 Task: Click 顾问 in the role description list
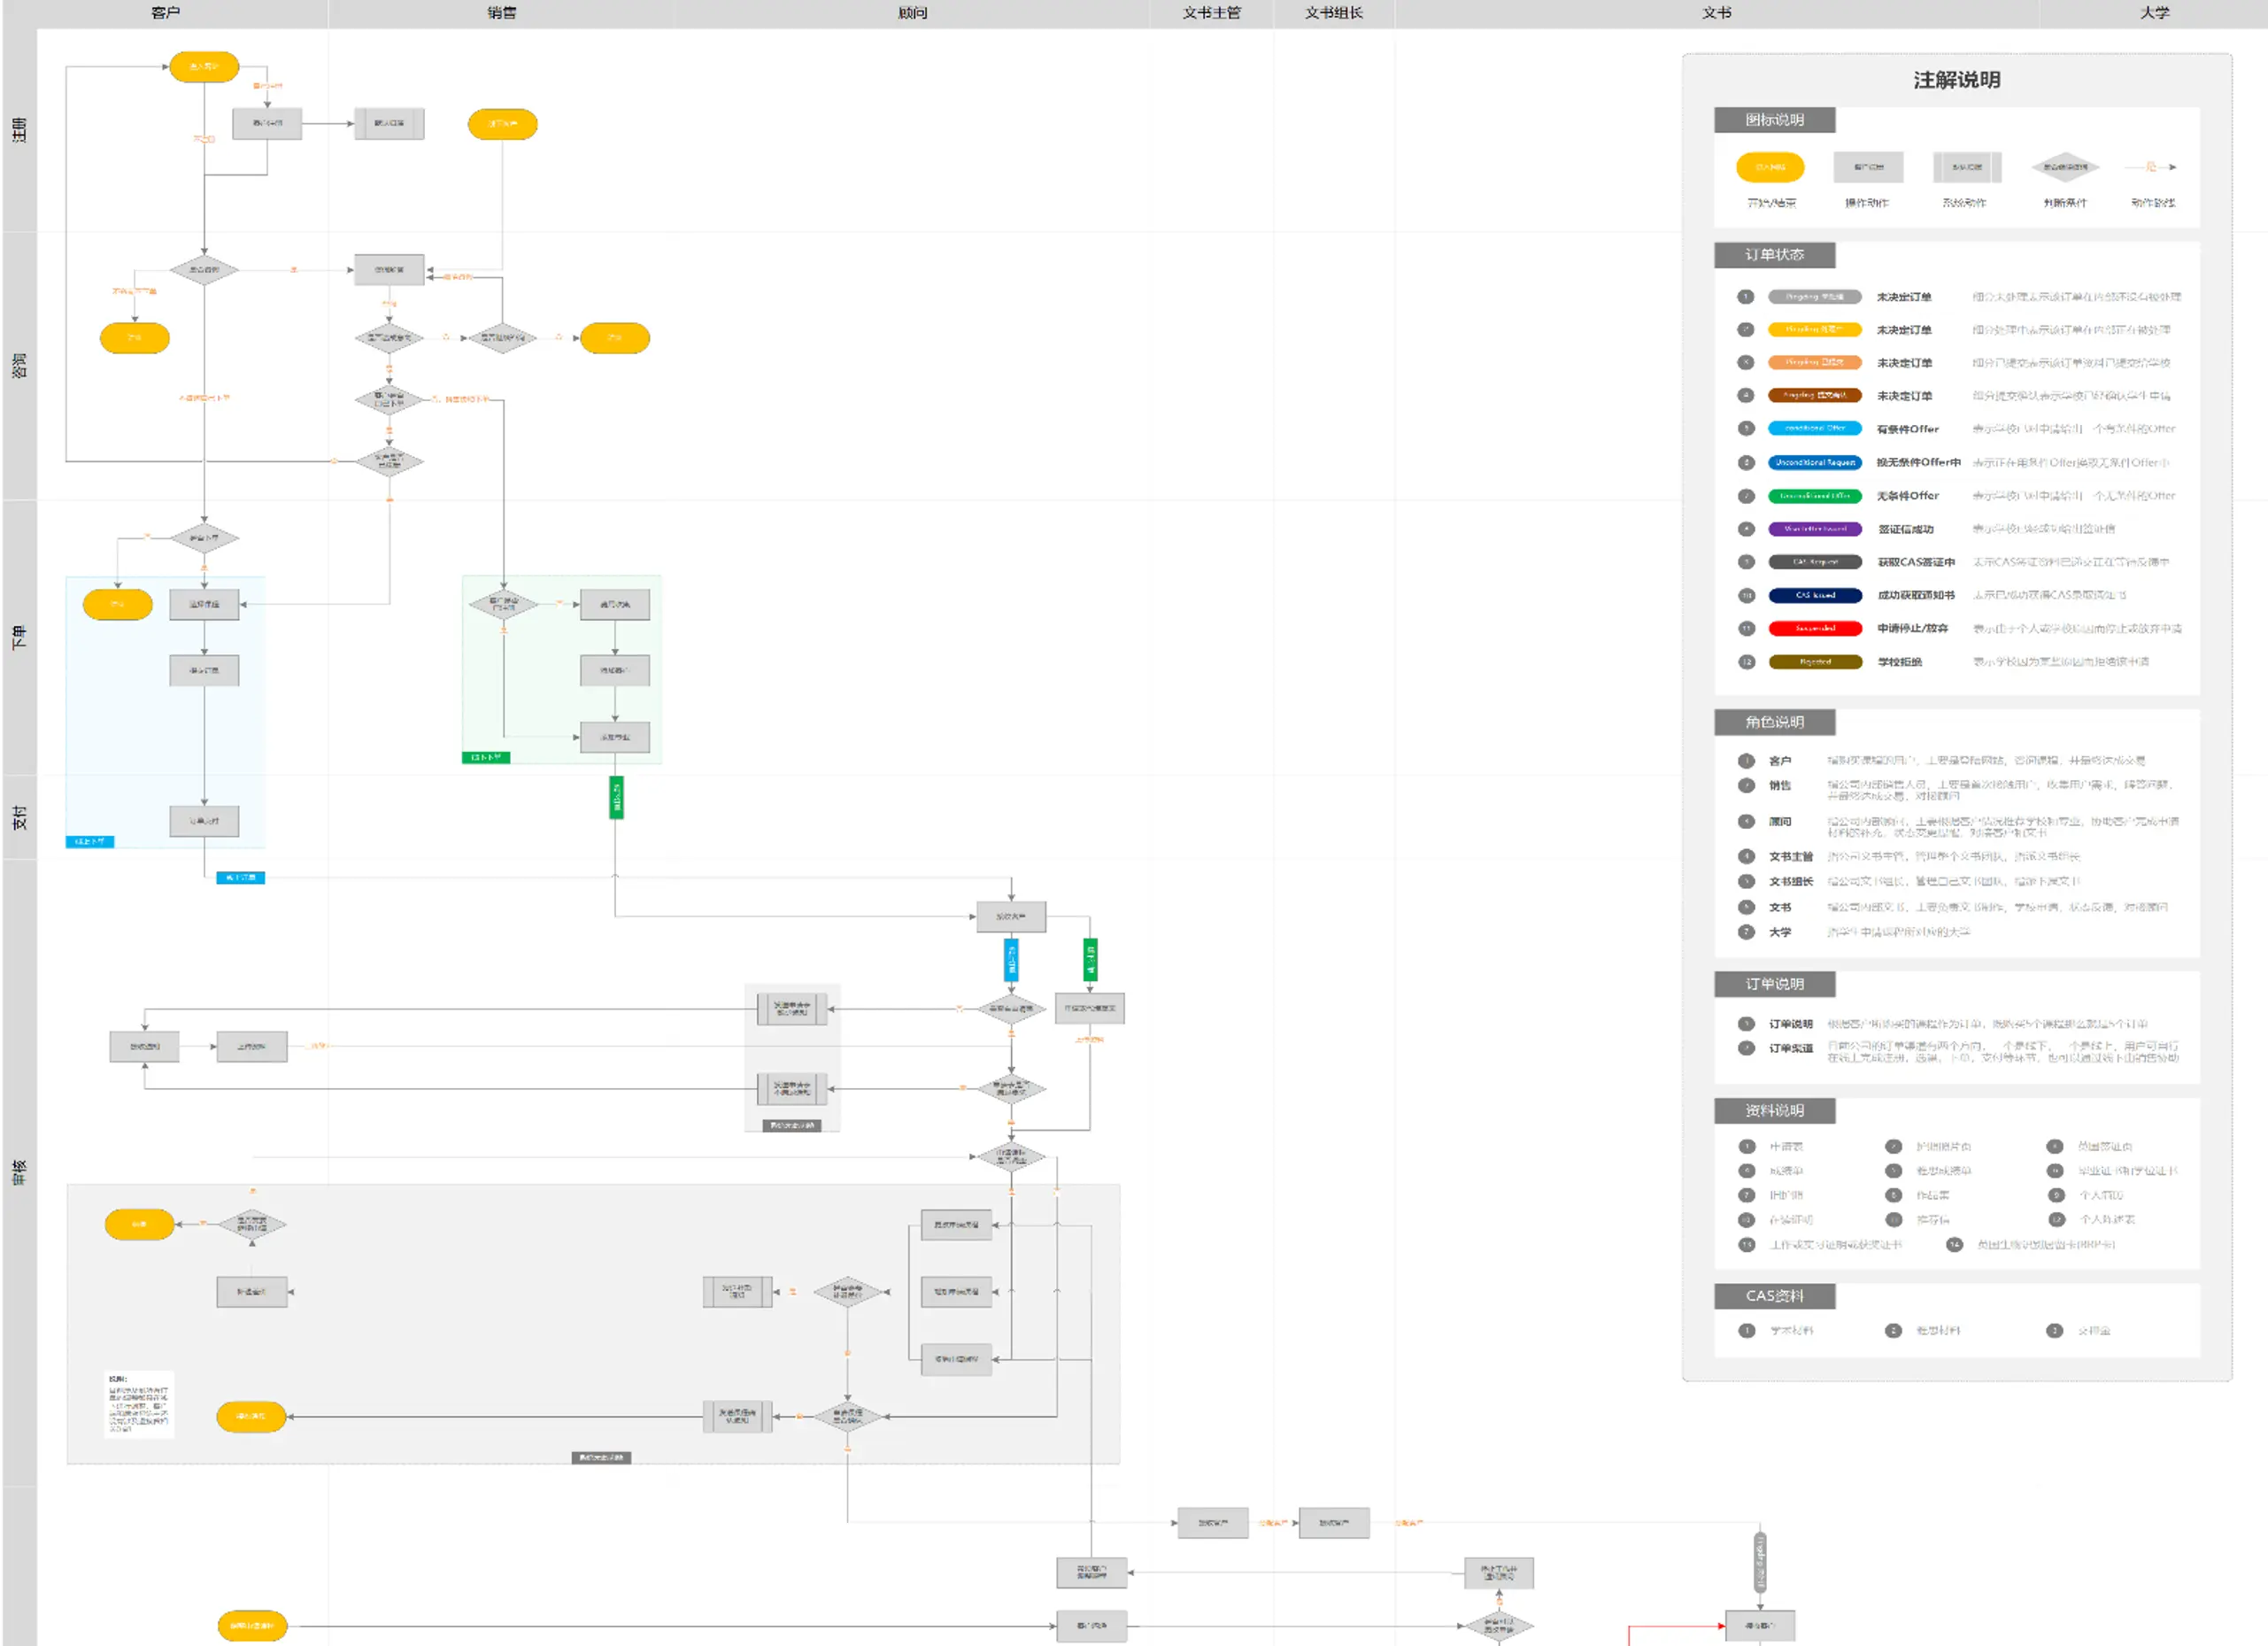[x=1780, y=822]
